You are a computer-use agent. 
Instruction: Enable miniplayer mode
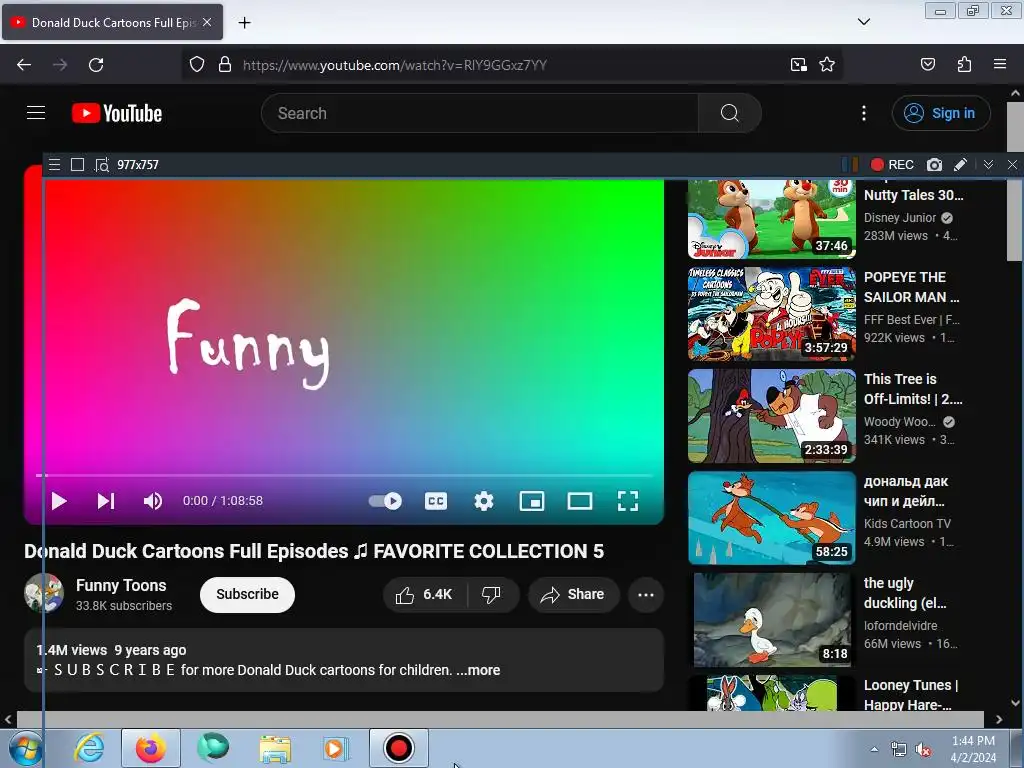(x=532, y=501)
